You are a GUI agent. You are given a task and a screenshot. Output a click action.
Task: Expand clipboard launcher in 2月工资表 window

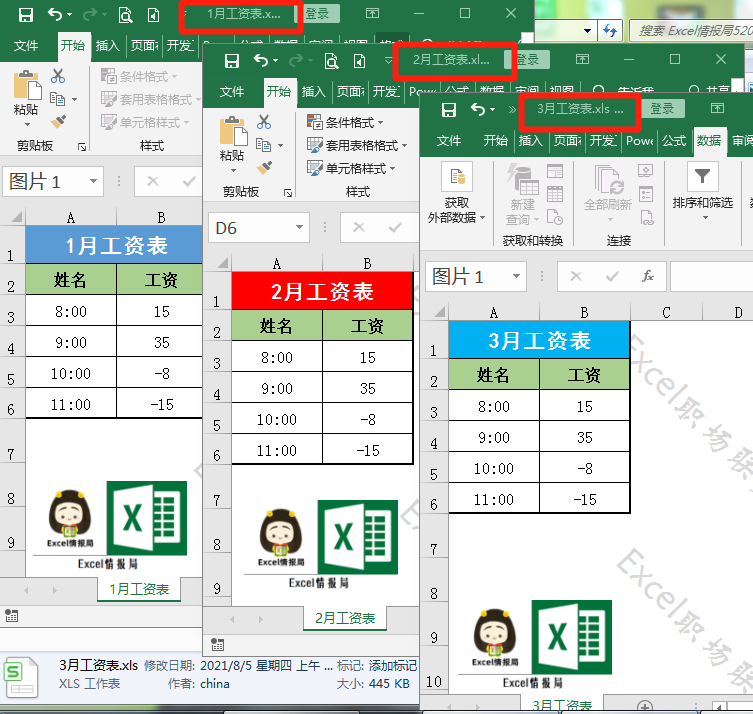point(288,193)
